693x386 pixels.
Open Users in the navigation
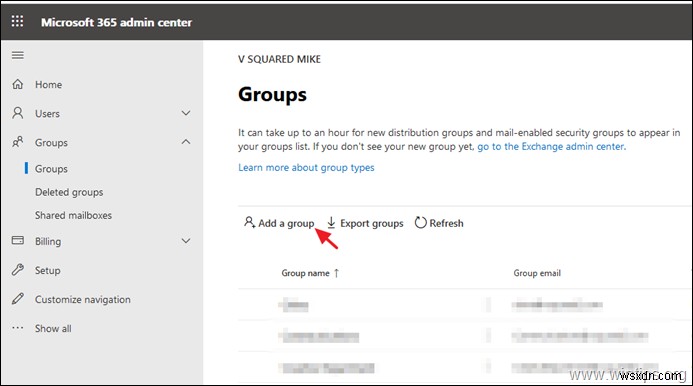pos(47,114)
